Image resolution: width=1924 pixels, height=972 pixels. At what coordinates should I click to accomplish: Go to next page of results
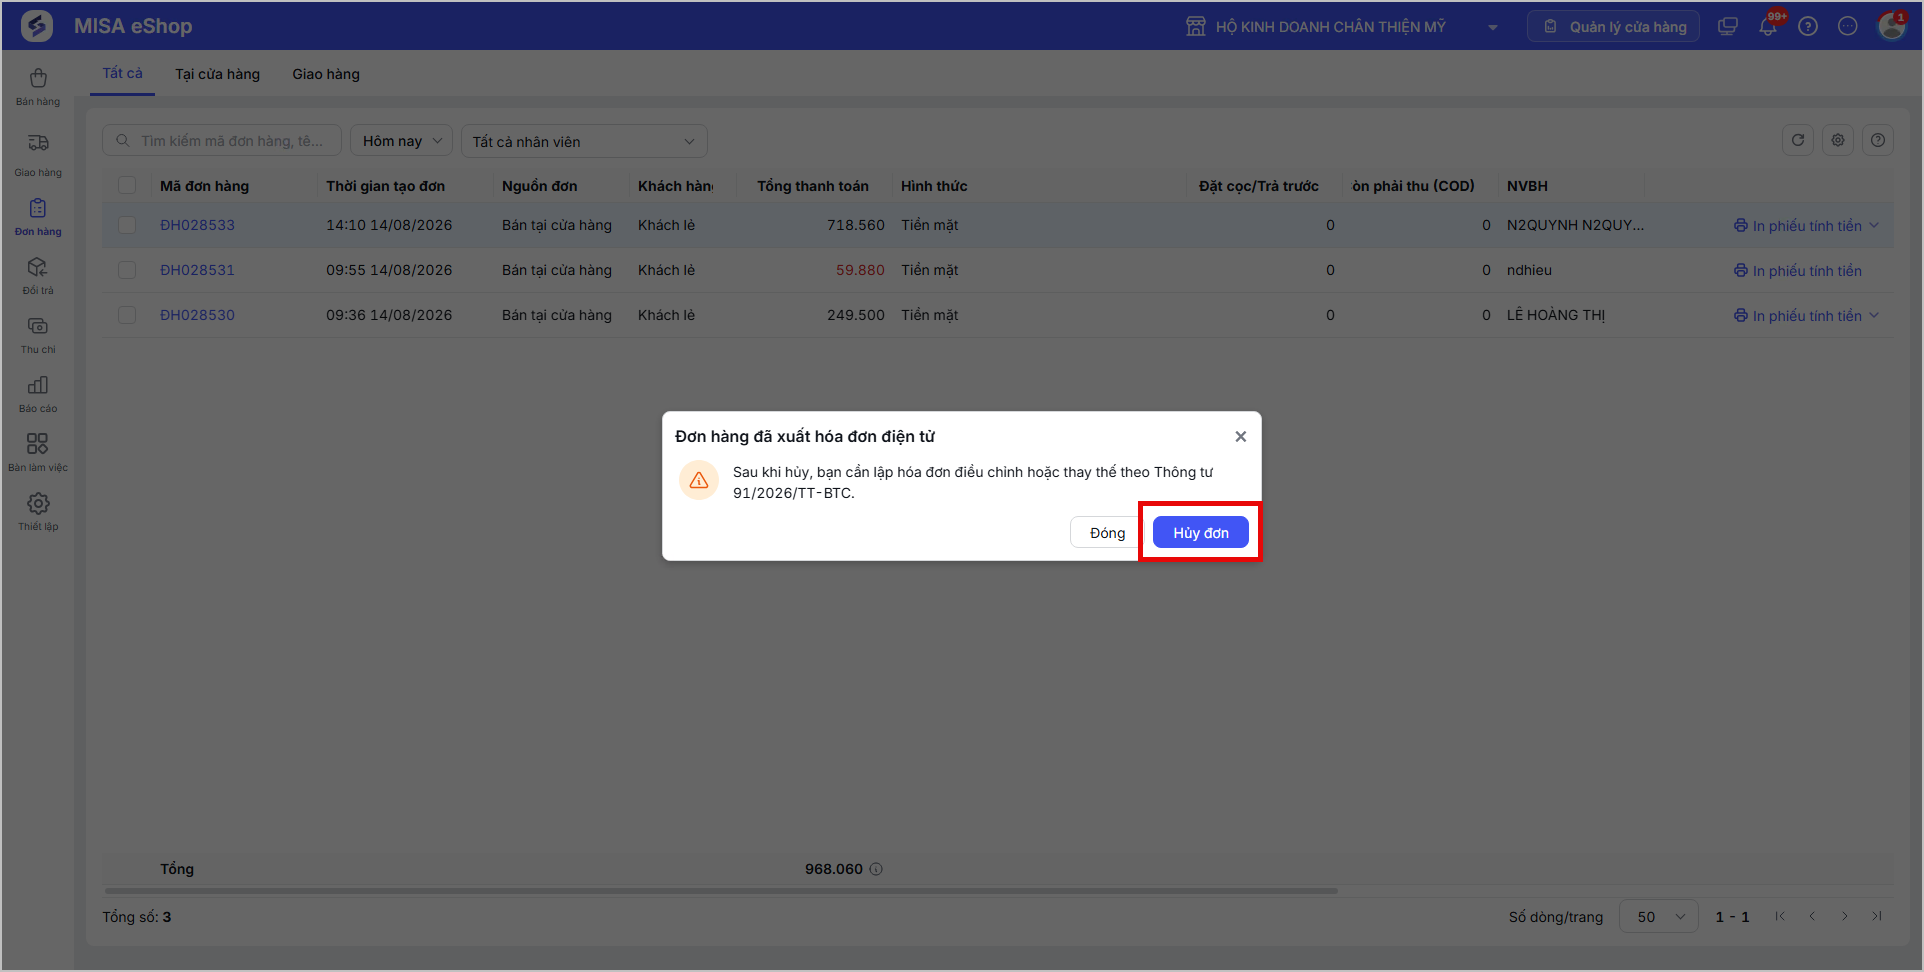click(1845, 916)
